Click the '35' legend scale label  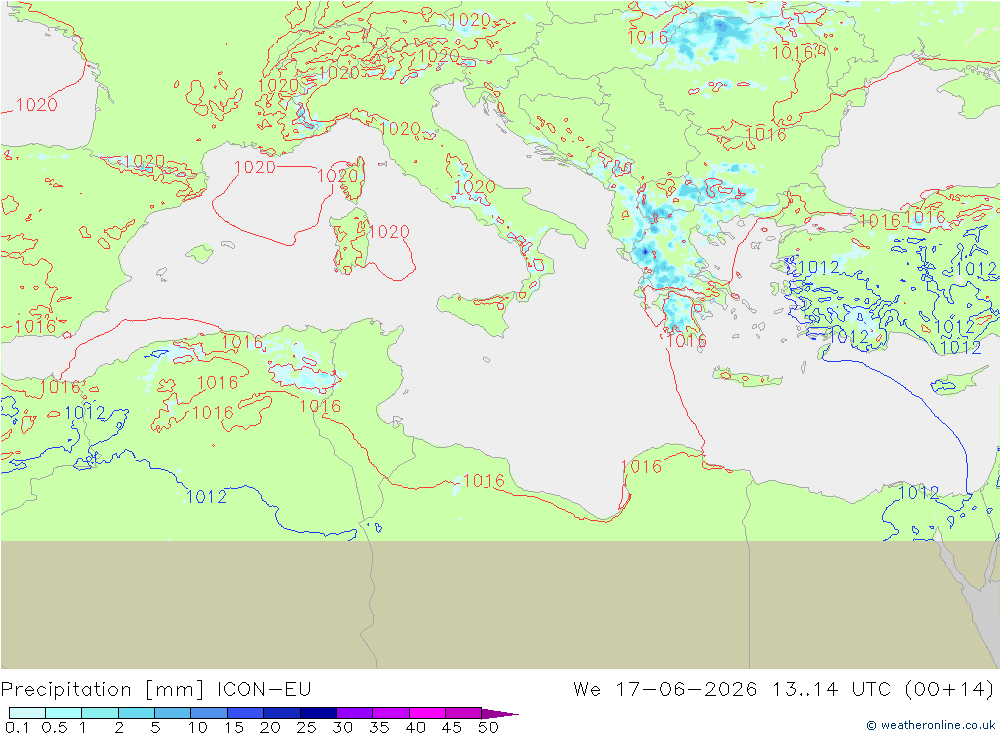(x=379, y=727)
